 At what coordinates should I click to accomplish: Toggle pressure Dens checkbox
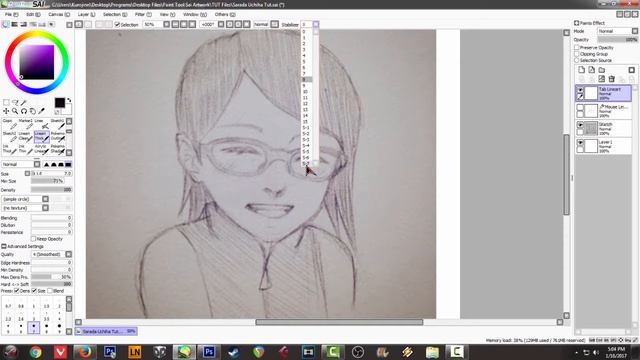point(17,291)
